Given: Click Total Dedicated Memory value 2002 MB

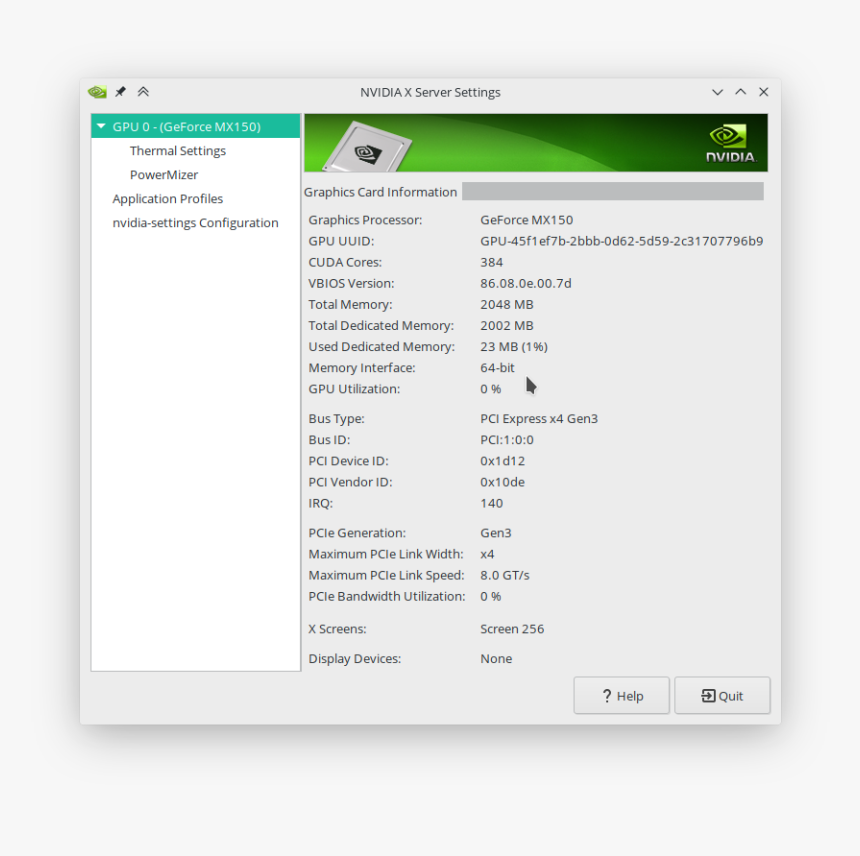Looking at the screenshot, I should click(507, 326).
